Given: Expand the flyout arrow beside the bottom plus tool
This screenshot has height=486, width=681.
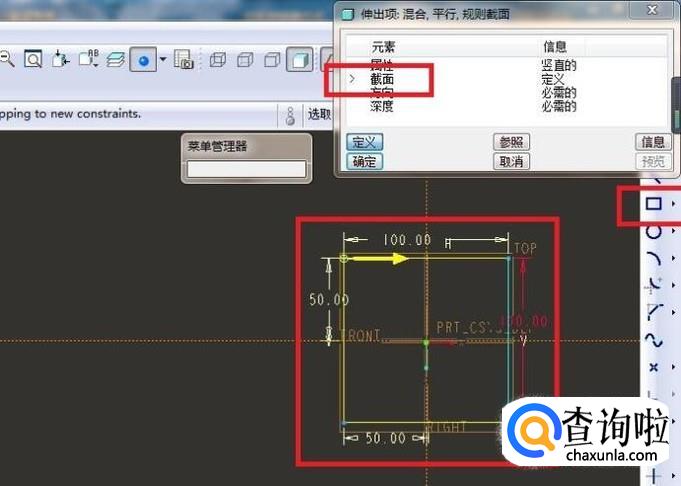Looking at the screenshot, I should (x=673, y=476).
